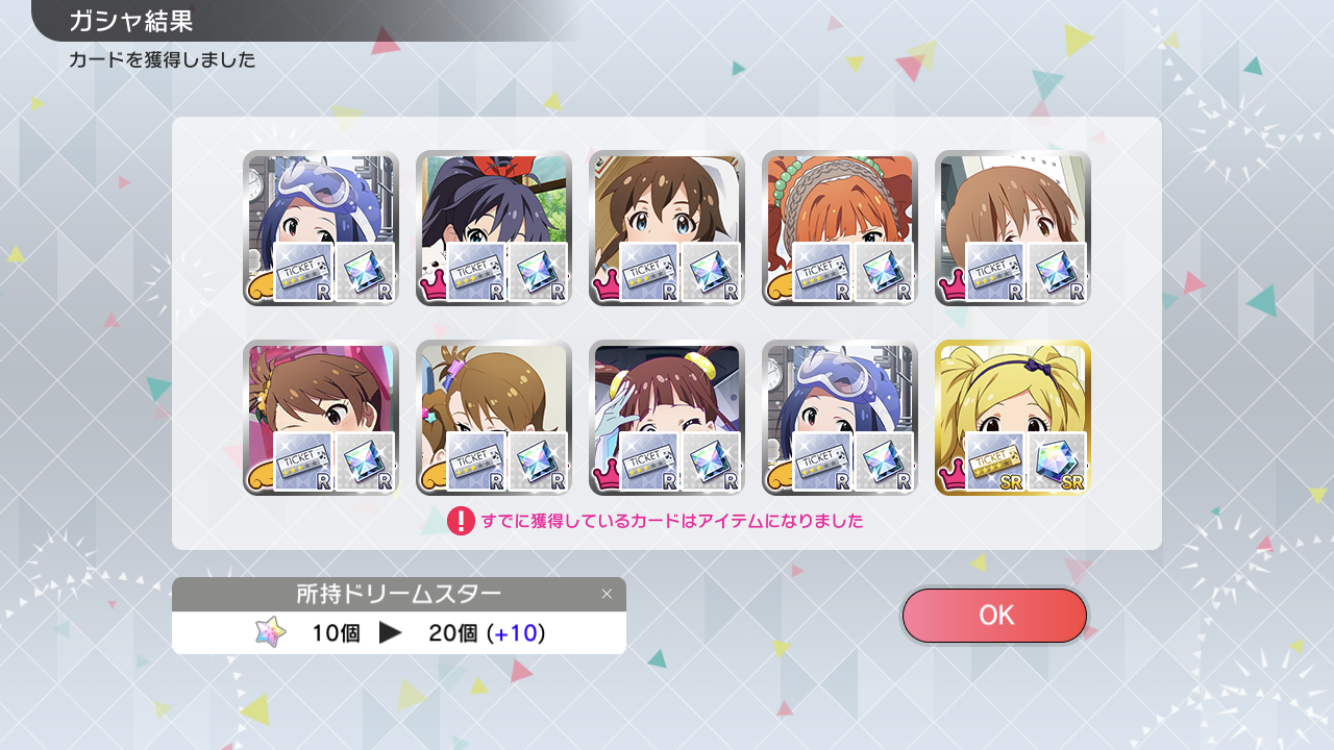Image resolution: width=1334 pixels, height=750 pixels.
Task: Close the Dream Star panel
Action: pos(606,594)
